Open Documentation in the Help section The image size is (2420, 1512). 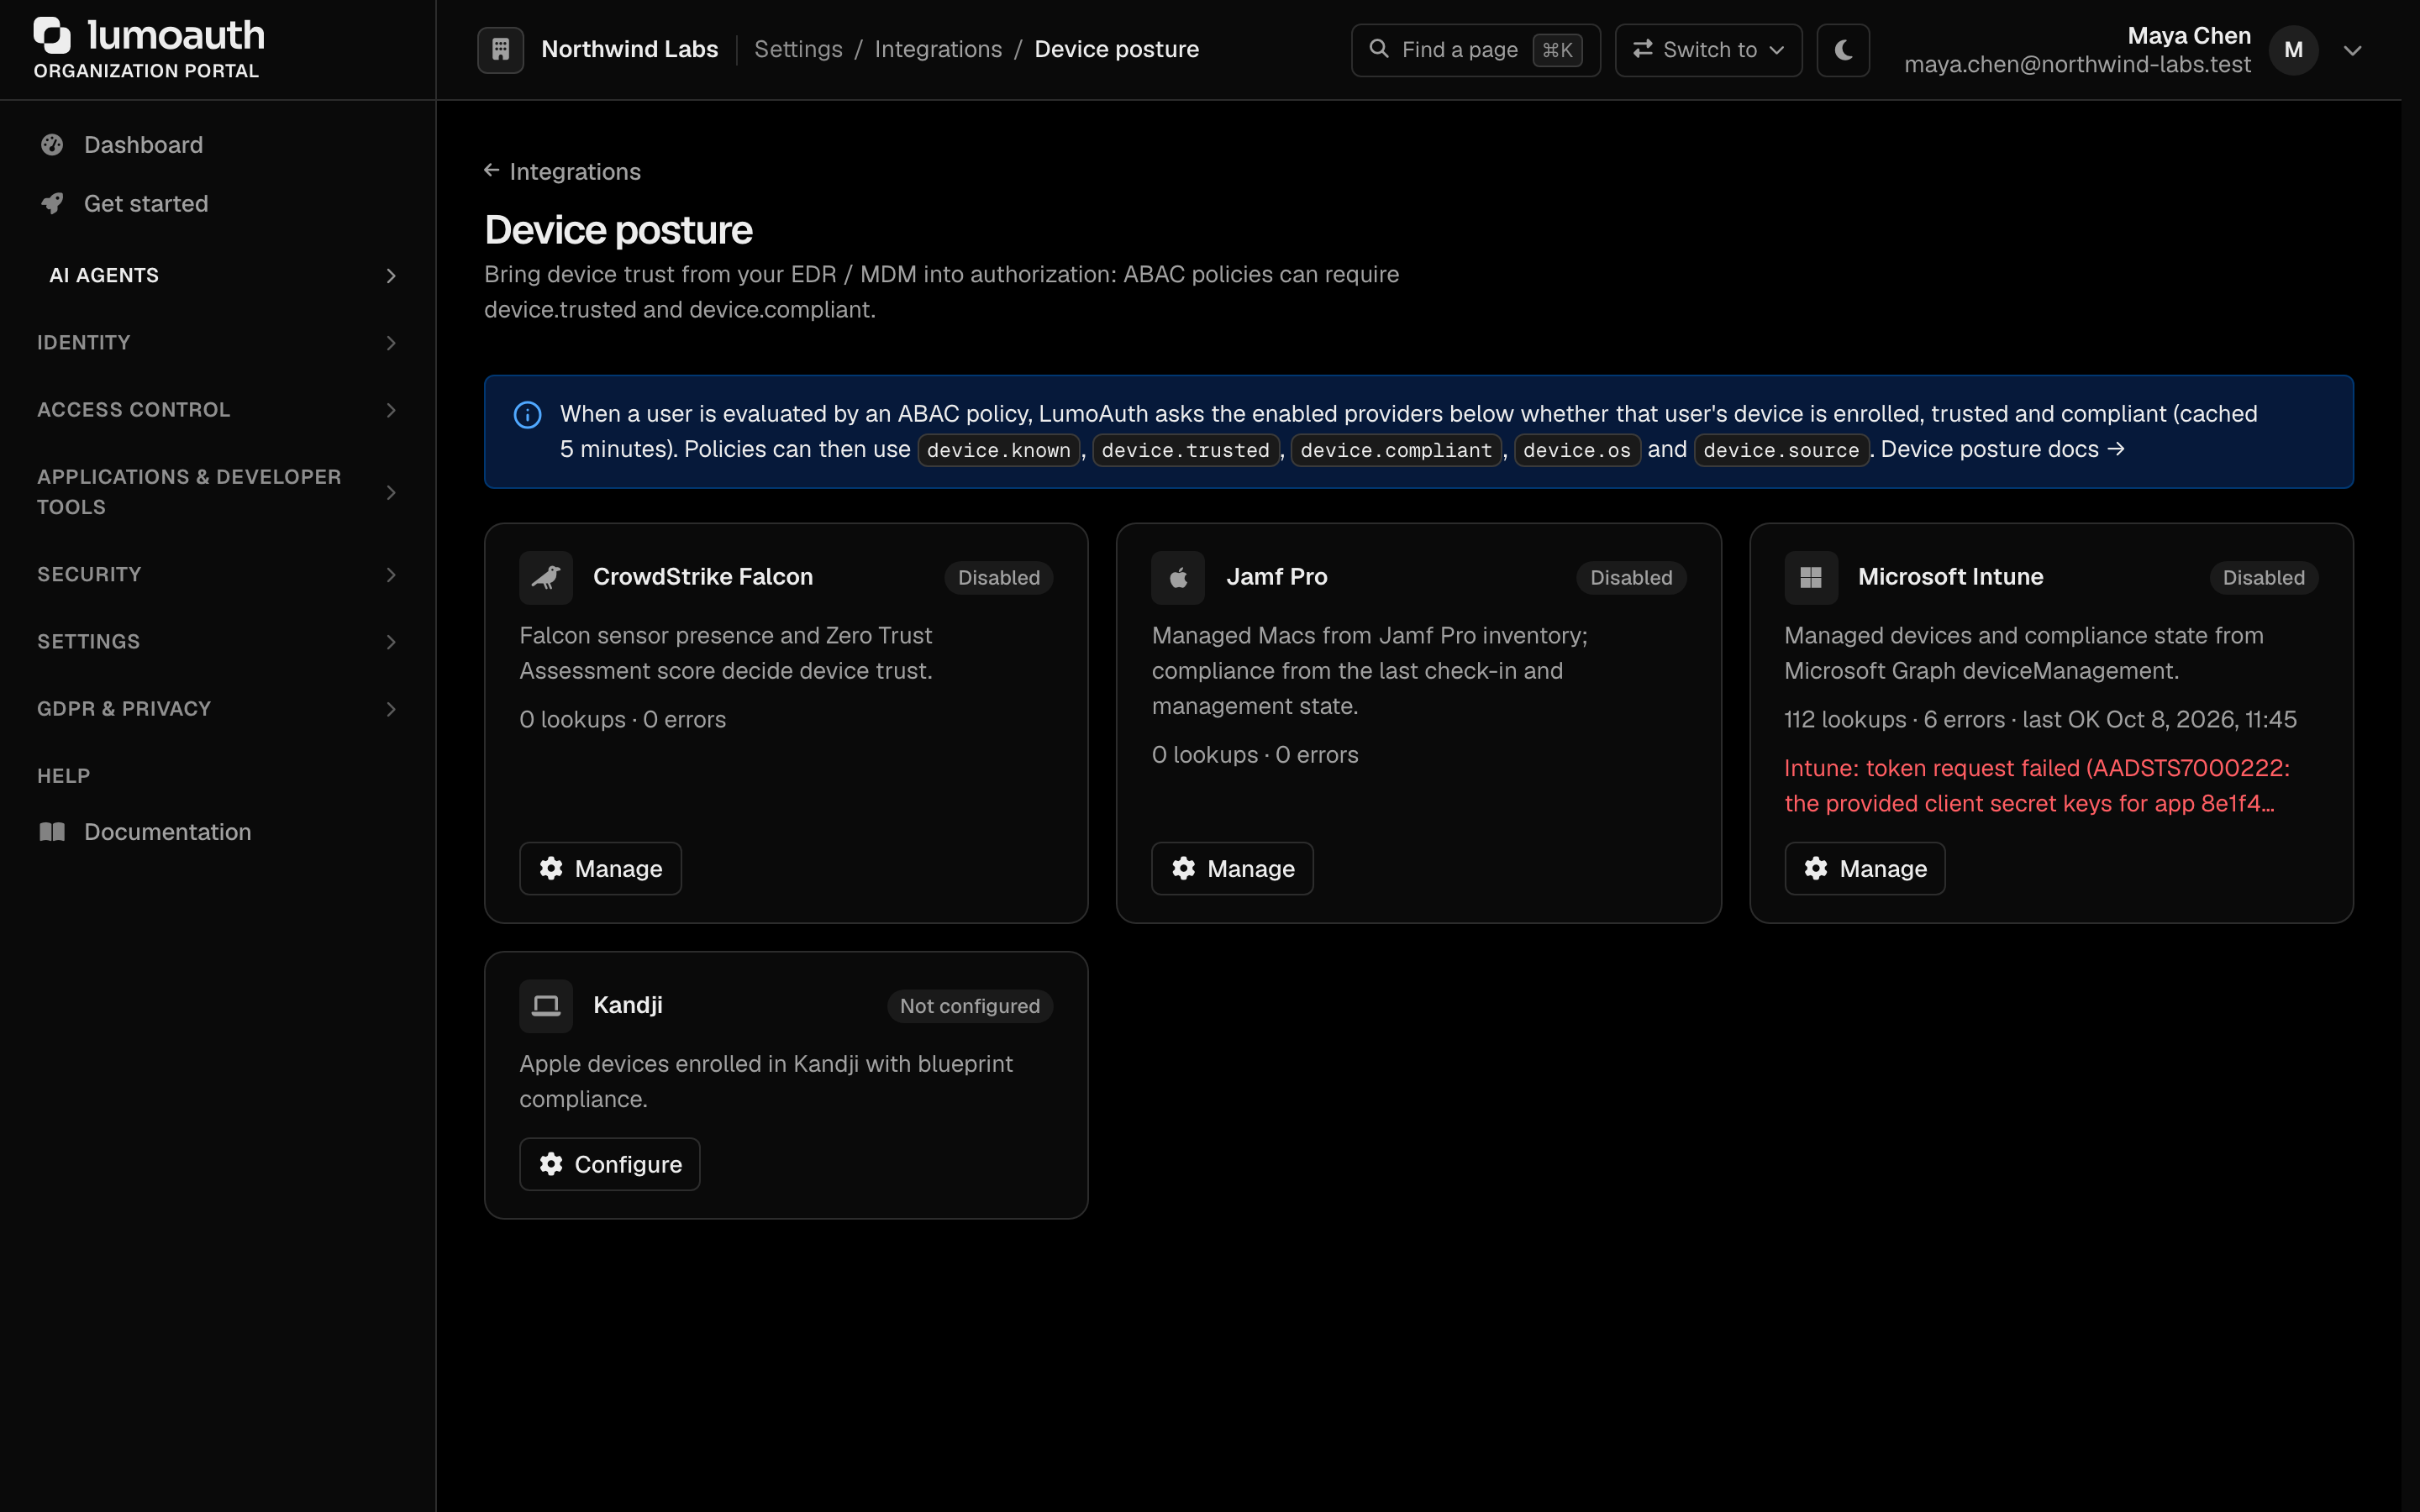[x=217, y=832]
